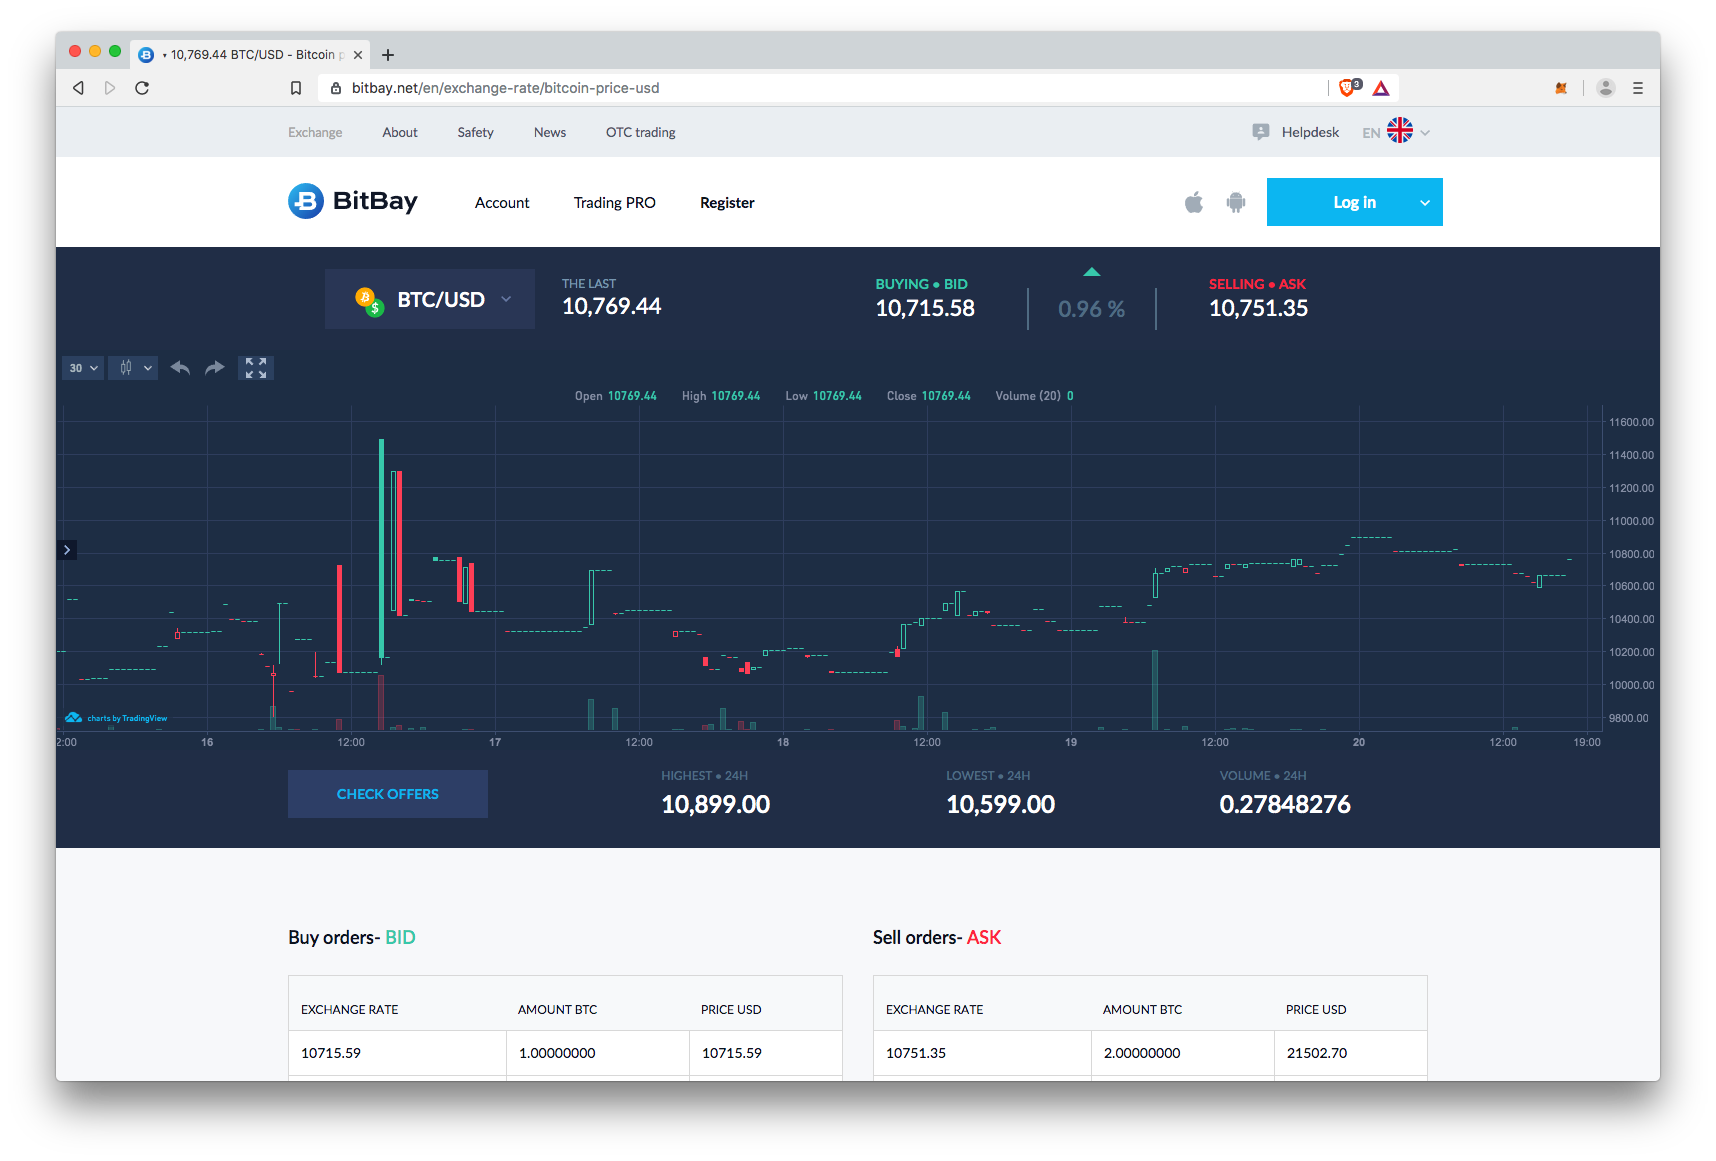The width and height of the screenshot is (1716, 1161).
Task: Reload the page
Action: (x=142, y=88)
